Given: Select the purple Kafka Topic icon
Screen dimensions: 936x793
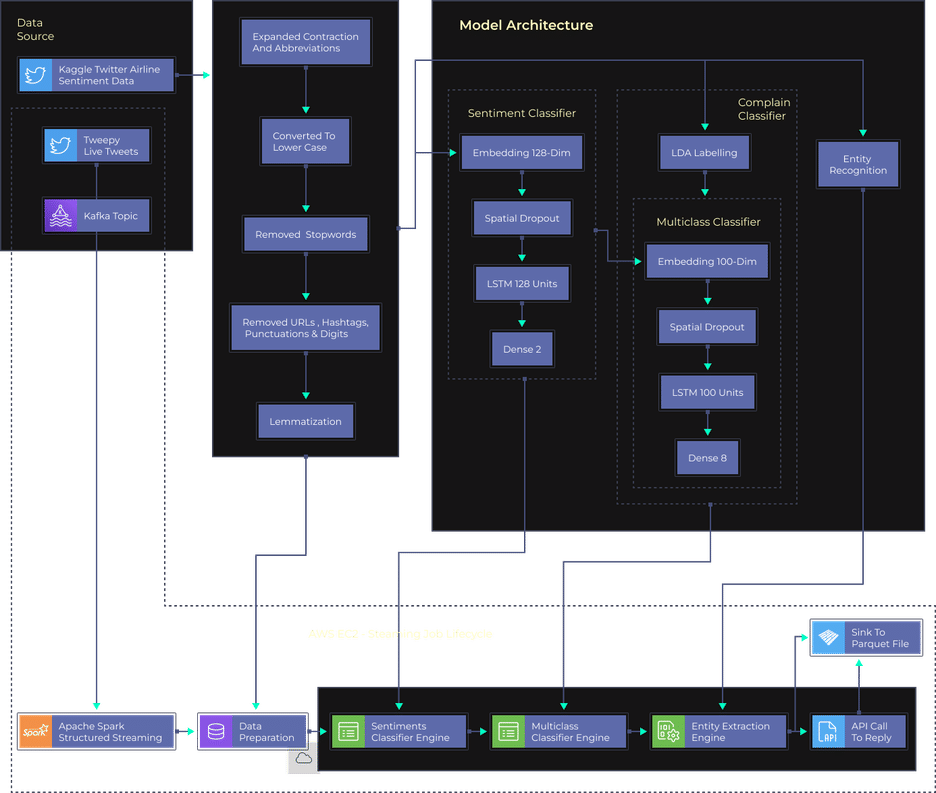Looking at the screenshot, I should point(61,216).
